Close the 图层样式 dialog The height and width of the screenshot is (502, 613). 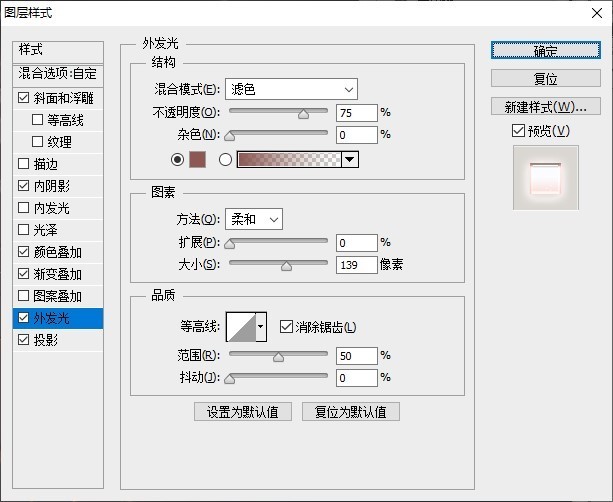(597, 13)
